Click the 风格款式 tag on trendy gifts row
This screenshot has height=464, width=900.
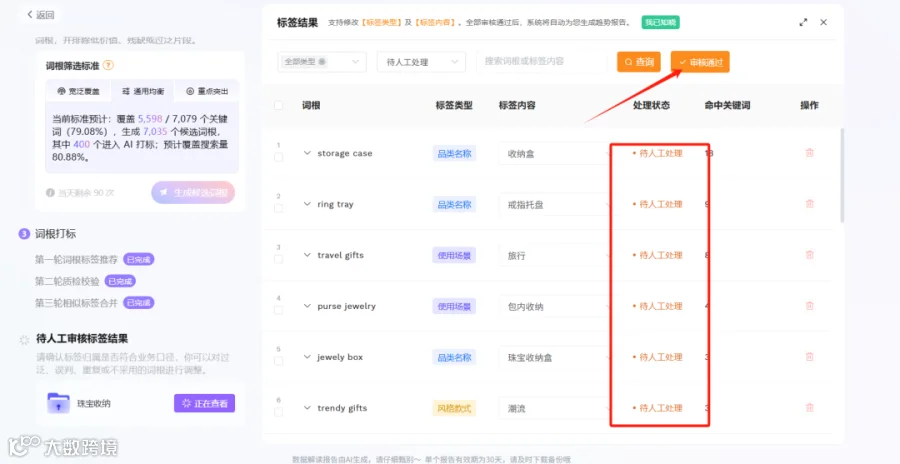[454, 408]
